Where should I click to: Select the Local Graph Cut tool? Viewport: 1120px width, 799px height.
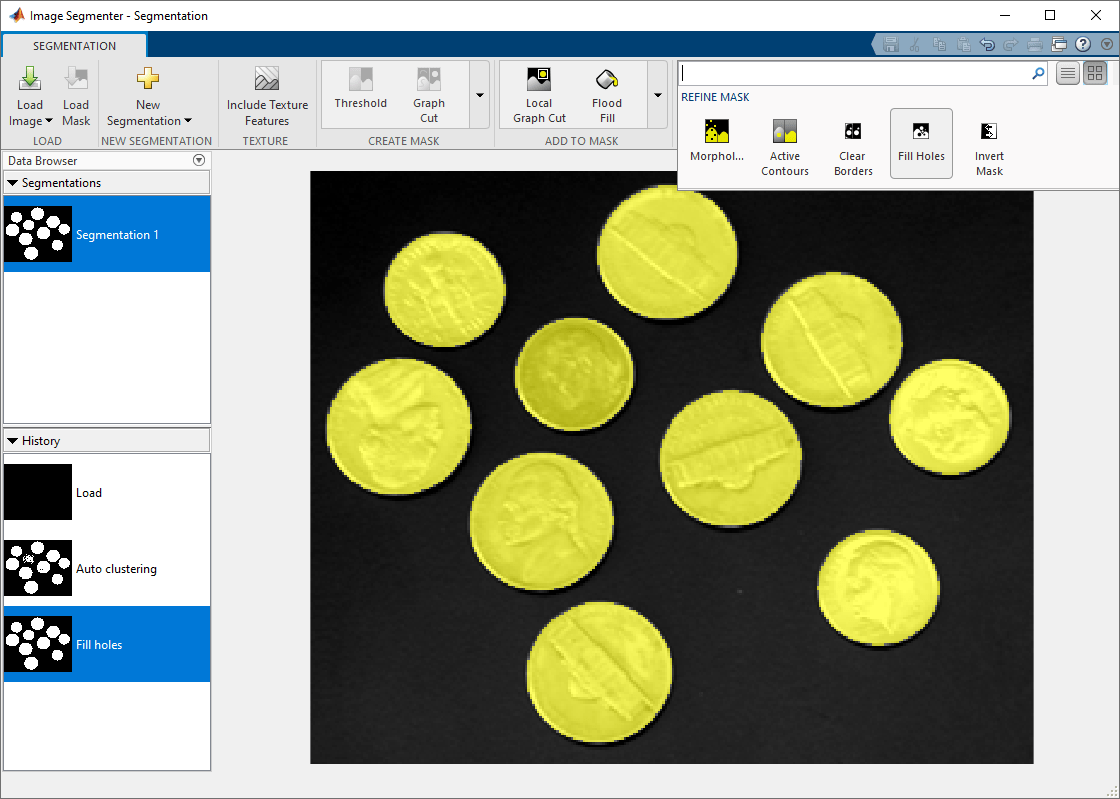point(539,95)
